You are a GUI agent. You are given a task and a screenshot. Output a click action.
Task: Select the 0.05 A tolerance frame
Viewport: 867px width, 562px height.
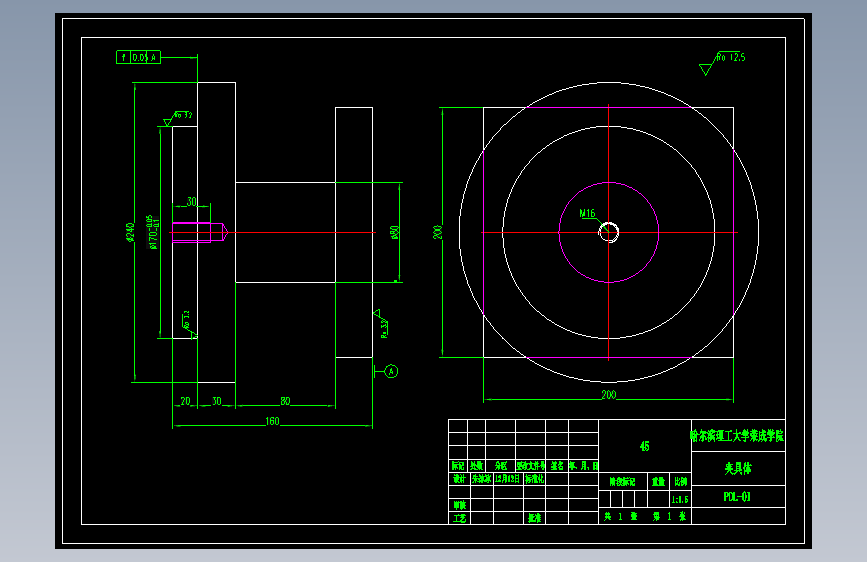pos(138,57)
